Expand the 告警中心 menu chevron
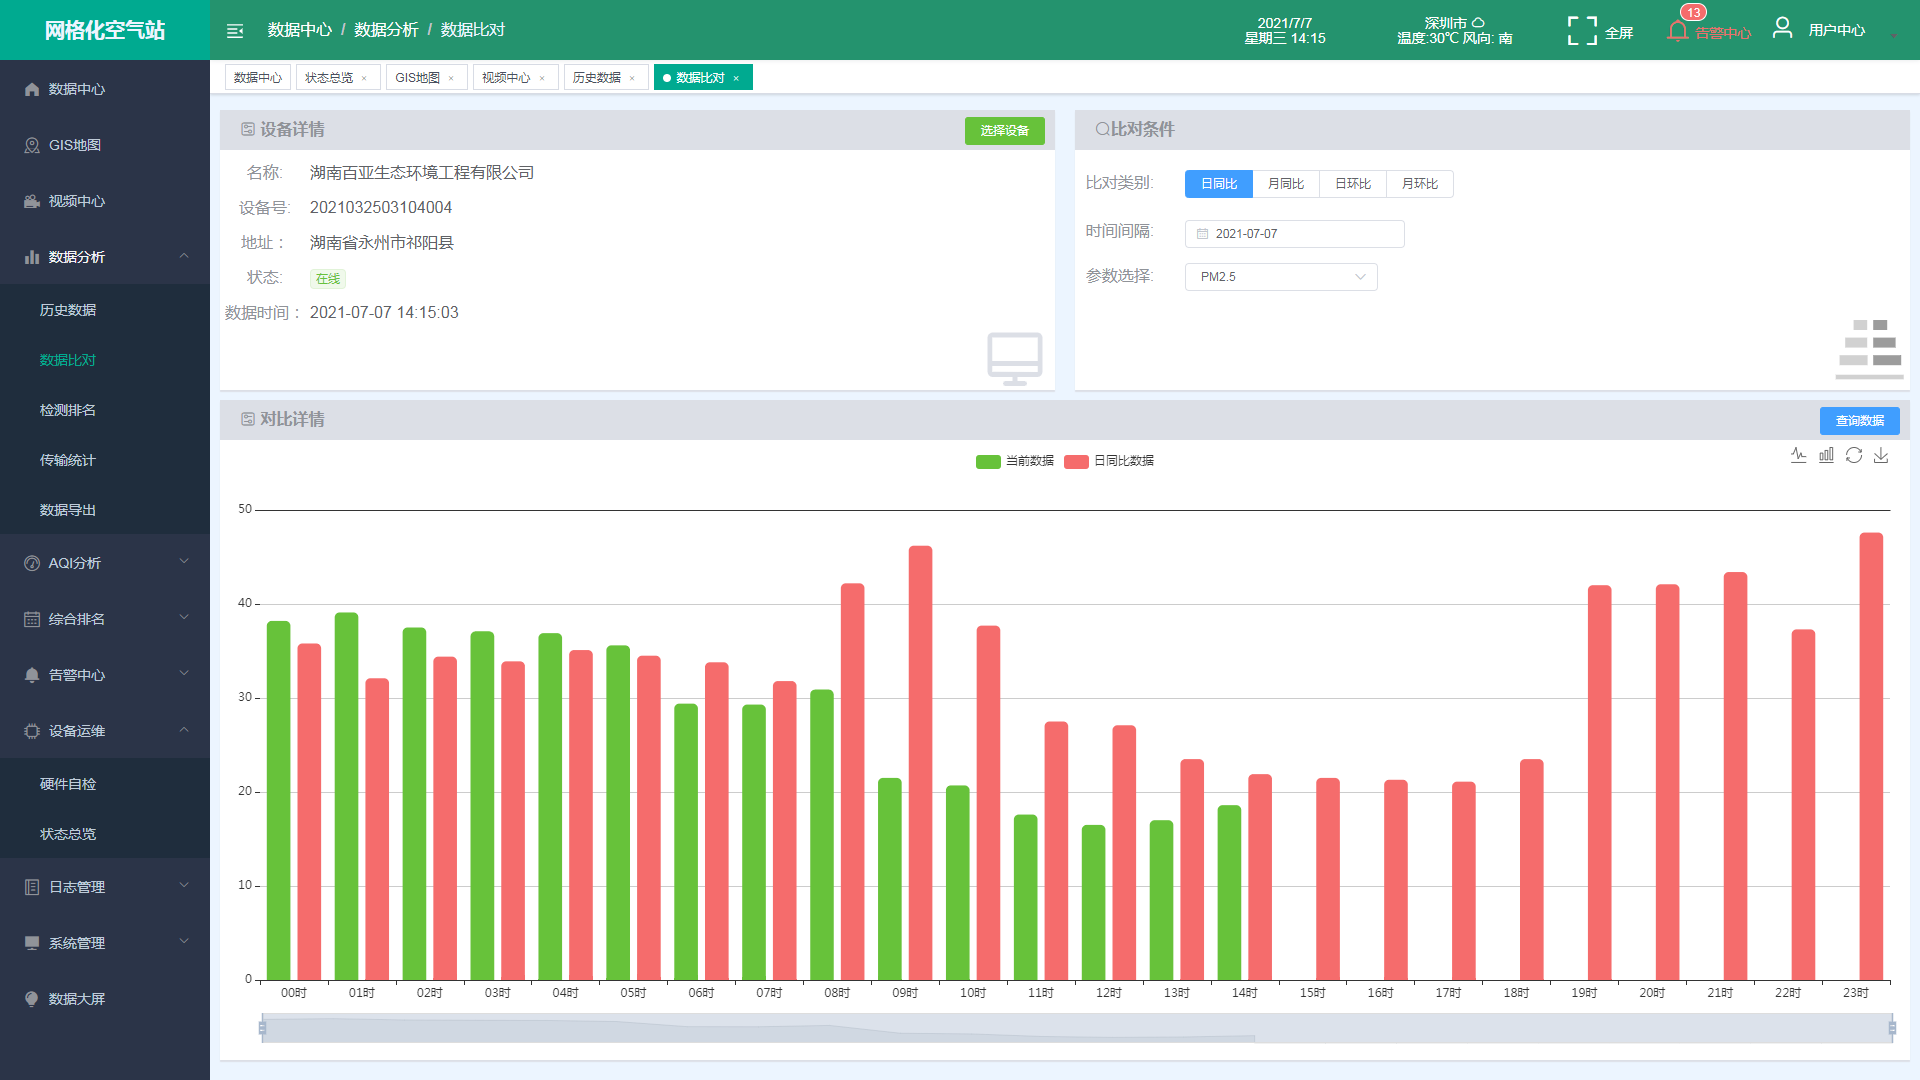This screenshot has height=1080, width=1920. point(184,674)
